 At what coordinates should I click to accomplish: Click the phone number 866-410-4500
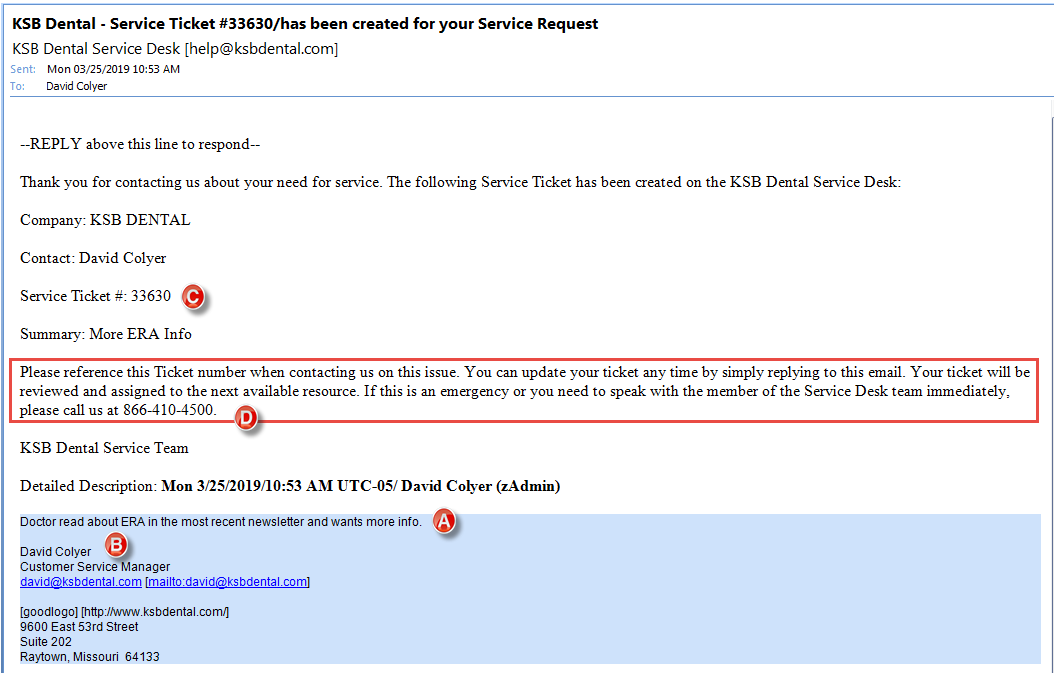[x=168, y=409]
